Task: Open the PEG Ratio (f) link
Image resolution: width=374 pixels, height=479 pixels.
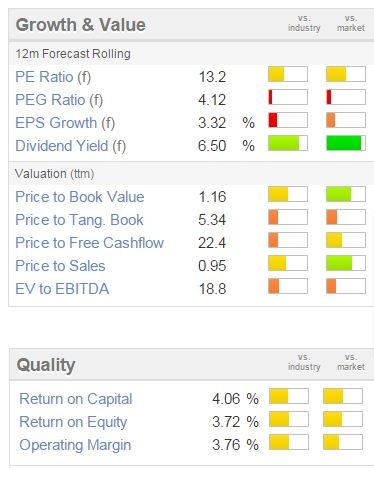Action: pos(59,100)
